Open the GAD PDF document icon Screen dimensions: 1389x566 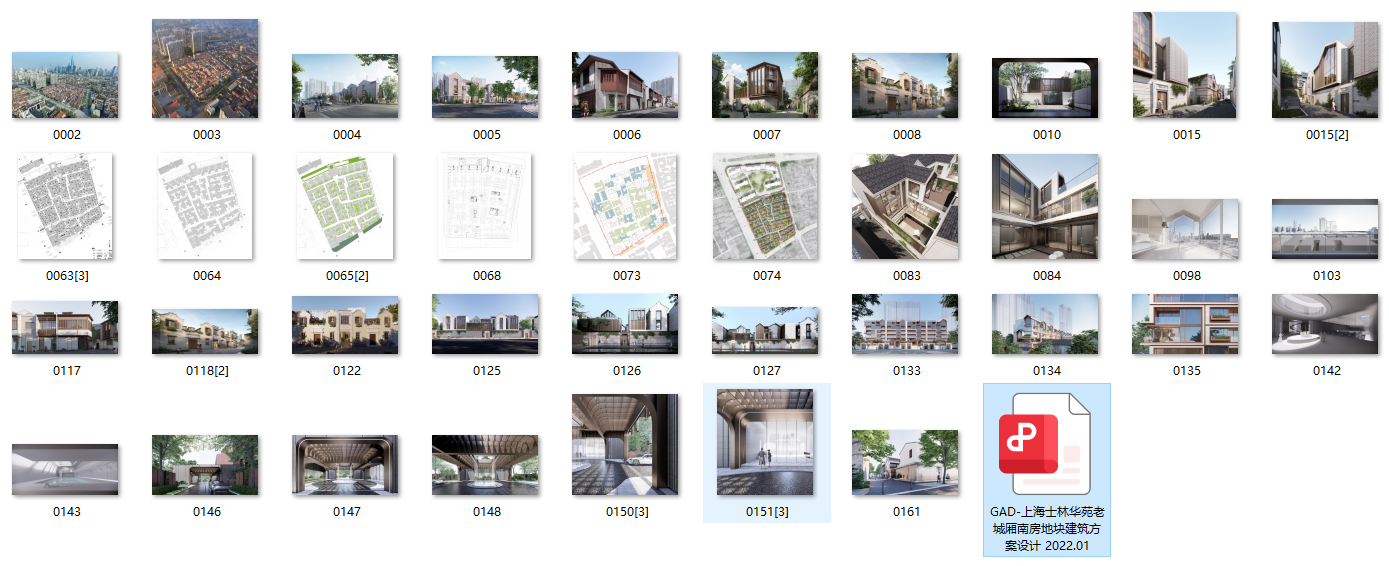[x=1047, y=444]
